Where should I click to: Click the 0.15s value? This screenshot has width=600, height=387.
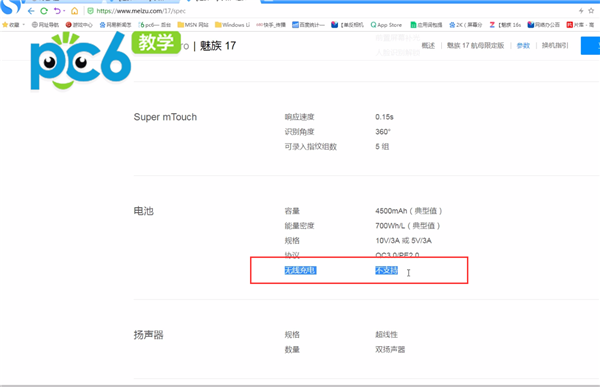pos(384,117)
